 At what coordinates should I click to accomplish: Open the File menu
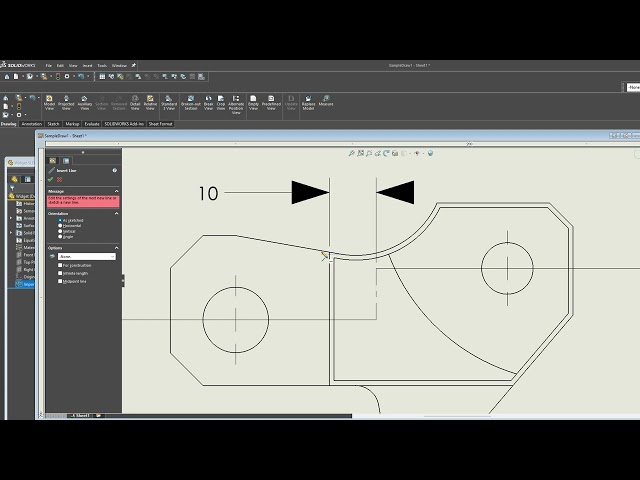tap(49, 66)
